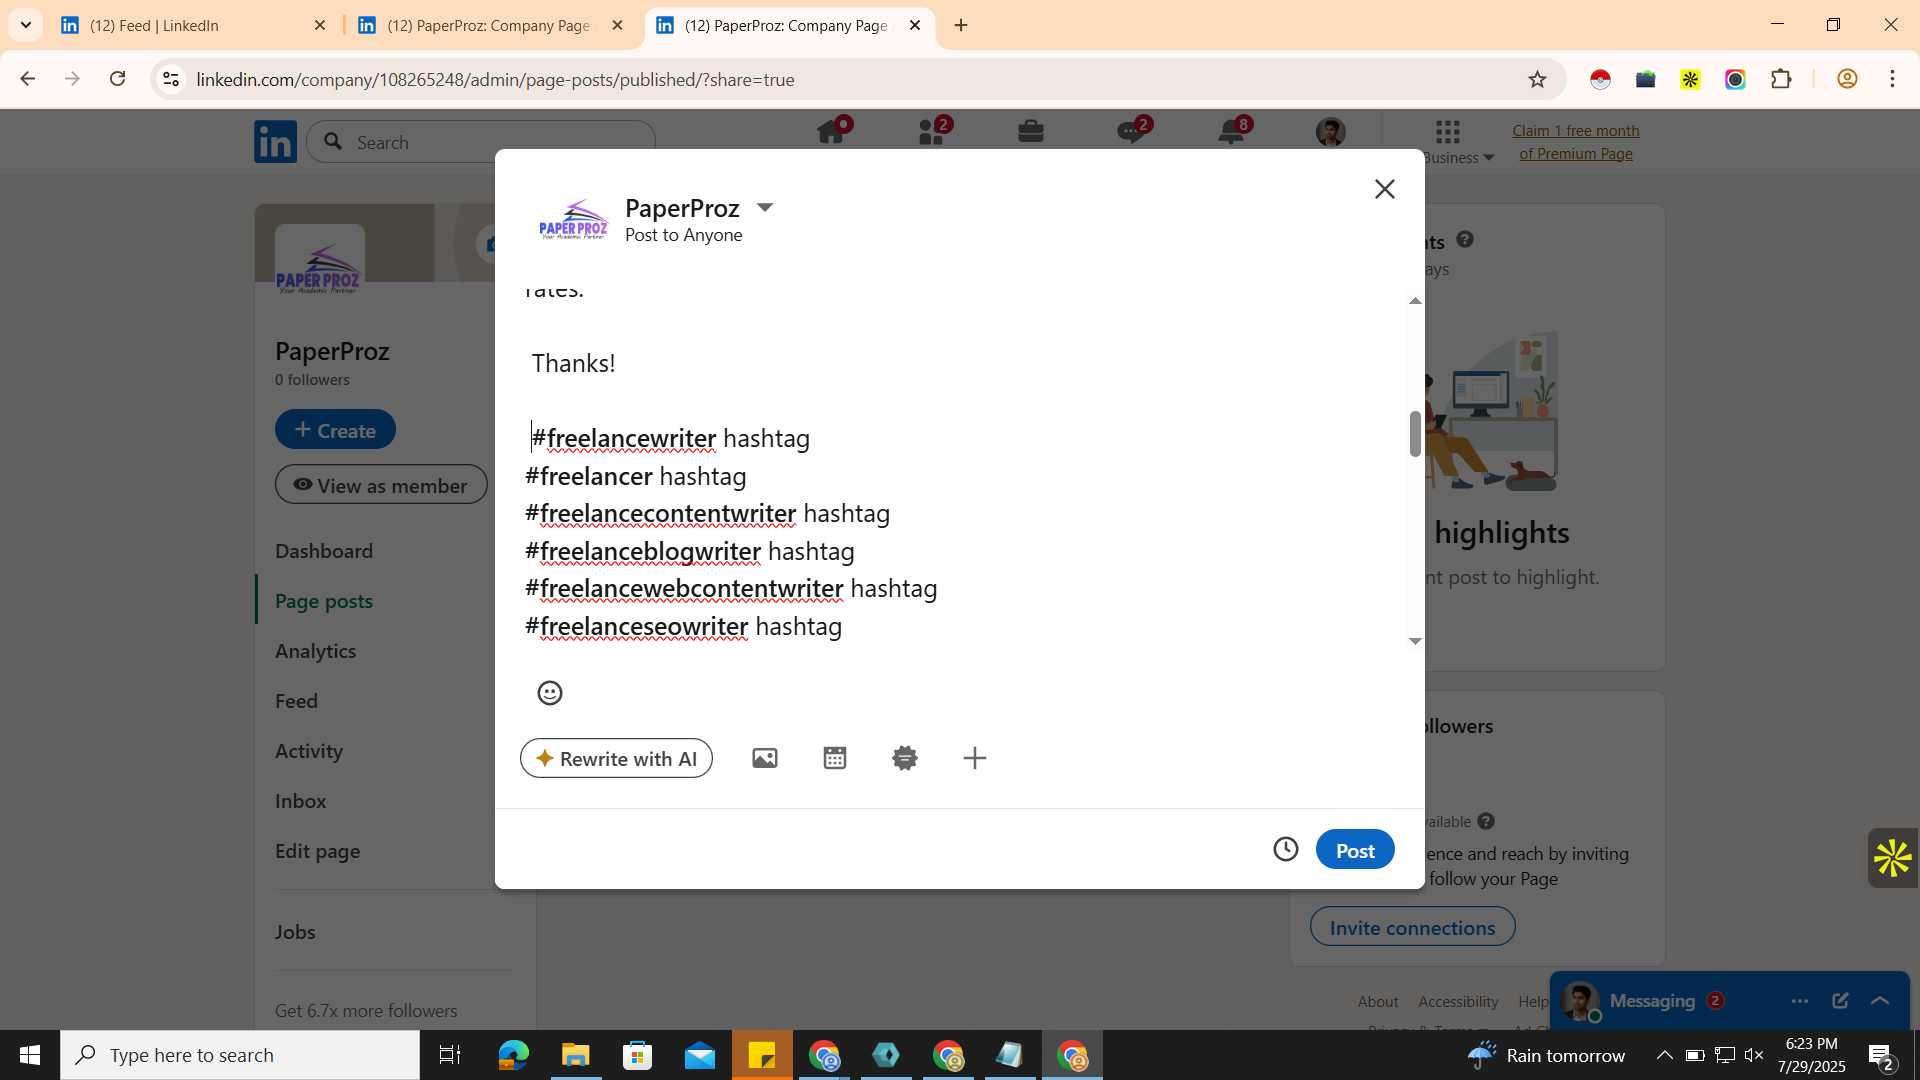Viewport: 1920px width, 1080px height.
Task: Click Invite connections button
Action: (x=1412, y=927)
